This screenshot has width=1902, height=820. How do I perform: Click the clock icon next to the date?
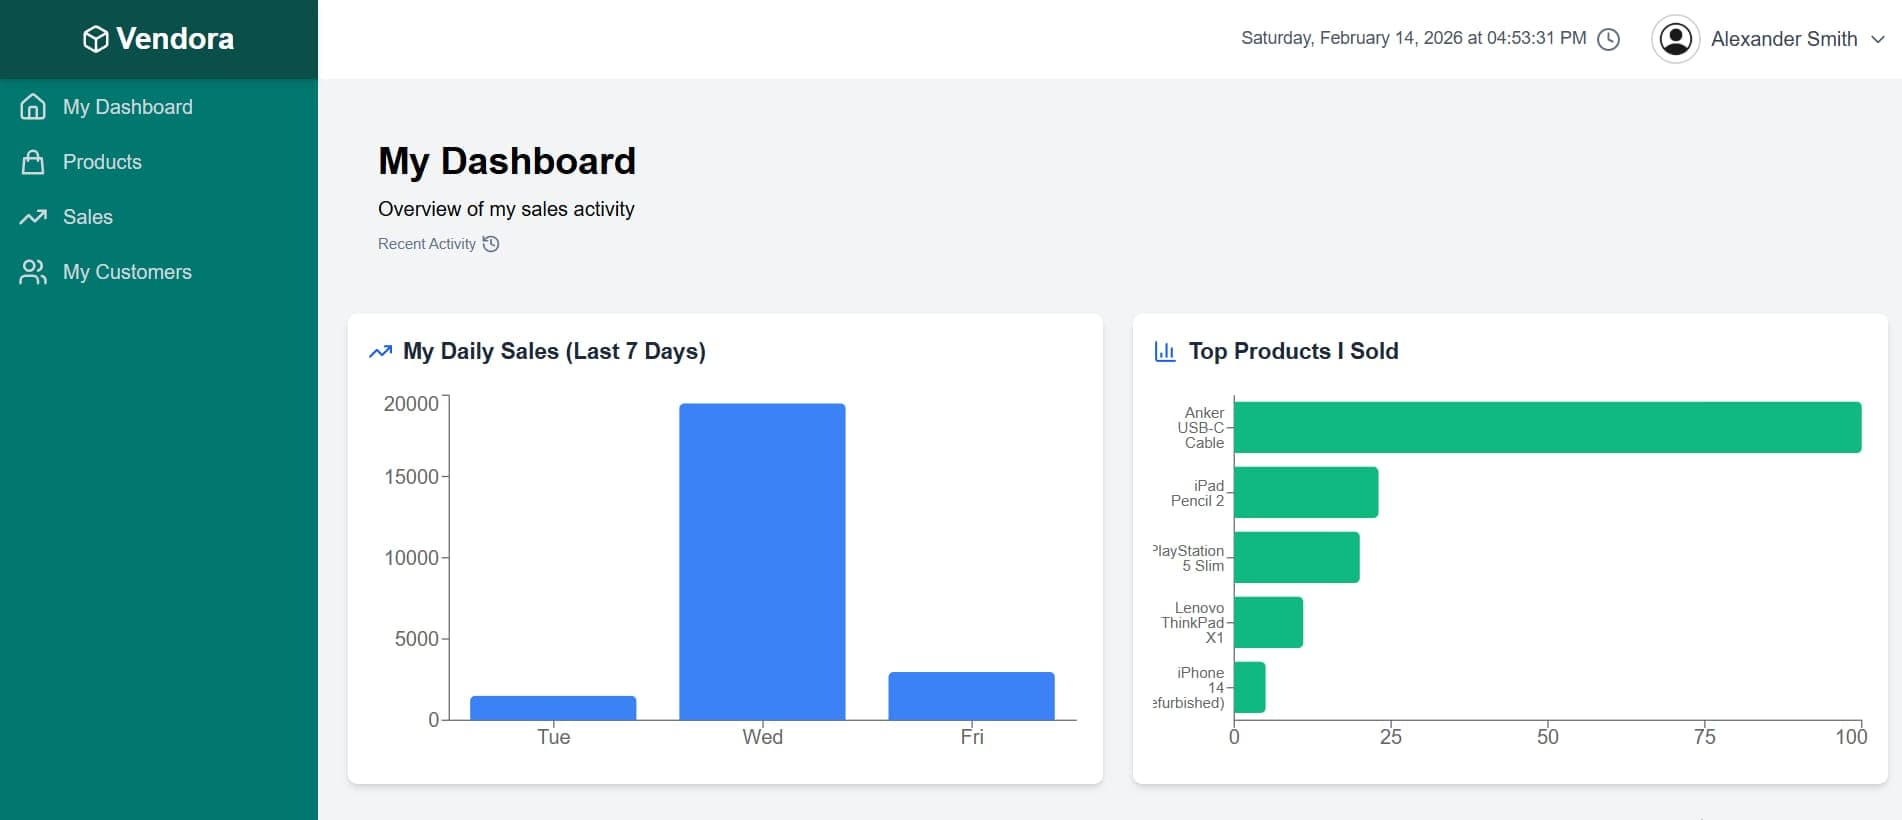point(1608,39)
